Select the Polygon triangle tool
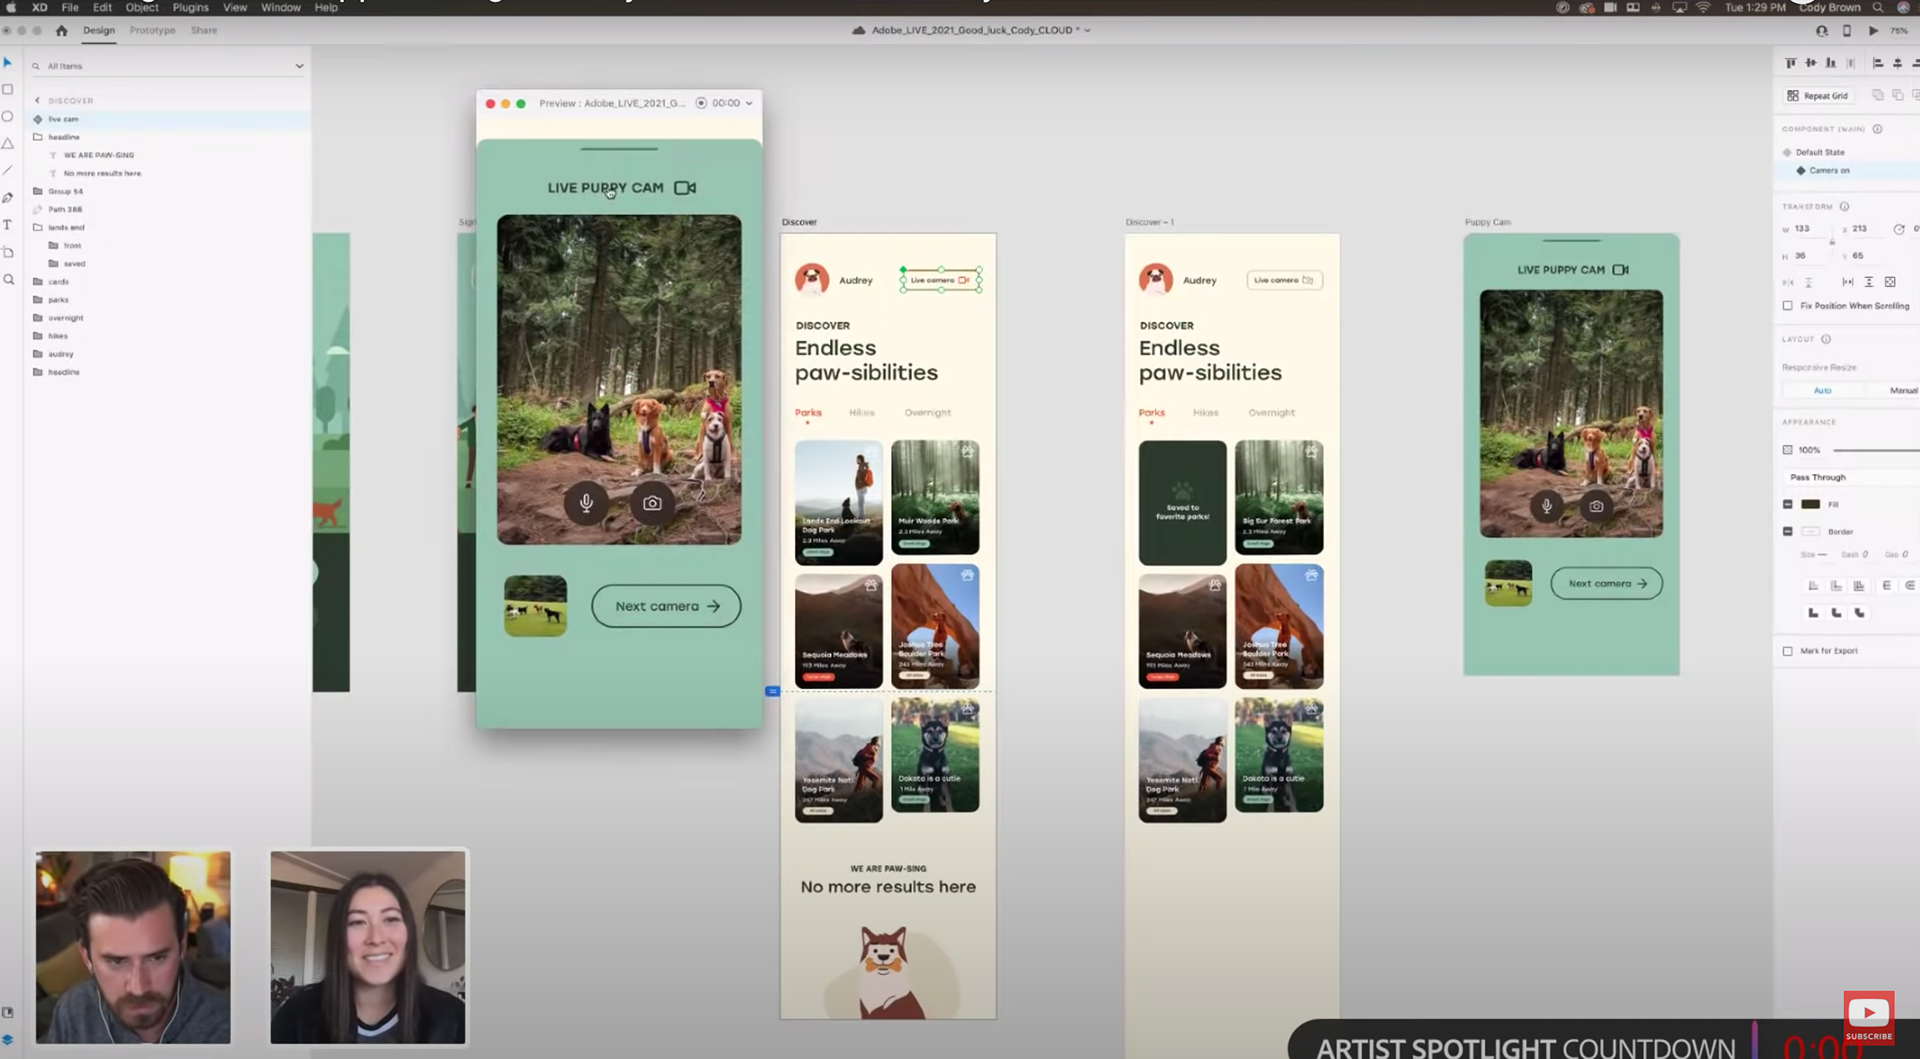Viewport: 1920px width, 1059px height. pos(8,144)
